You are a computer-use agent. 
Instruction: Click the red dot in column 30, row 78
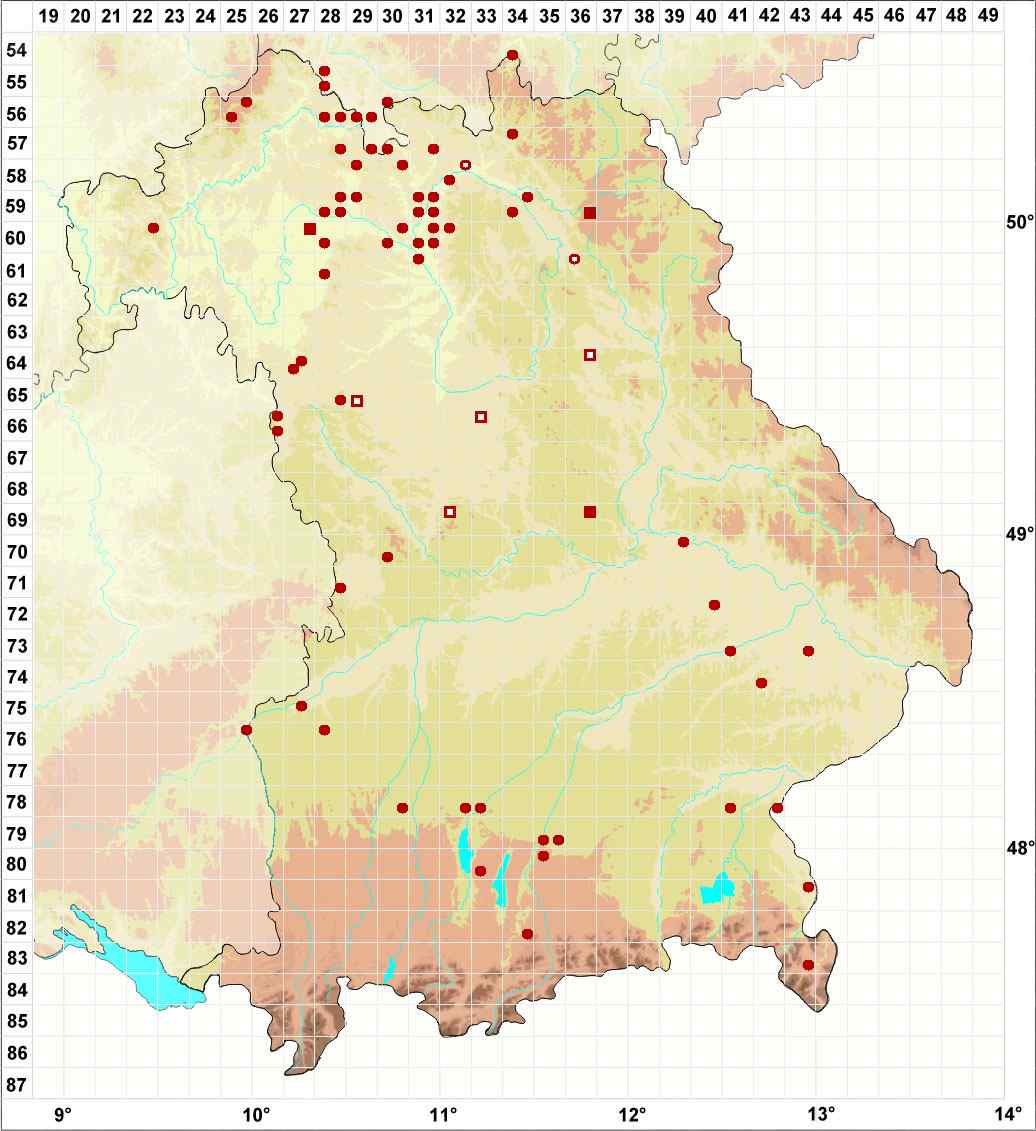403,808
